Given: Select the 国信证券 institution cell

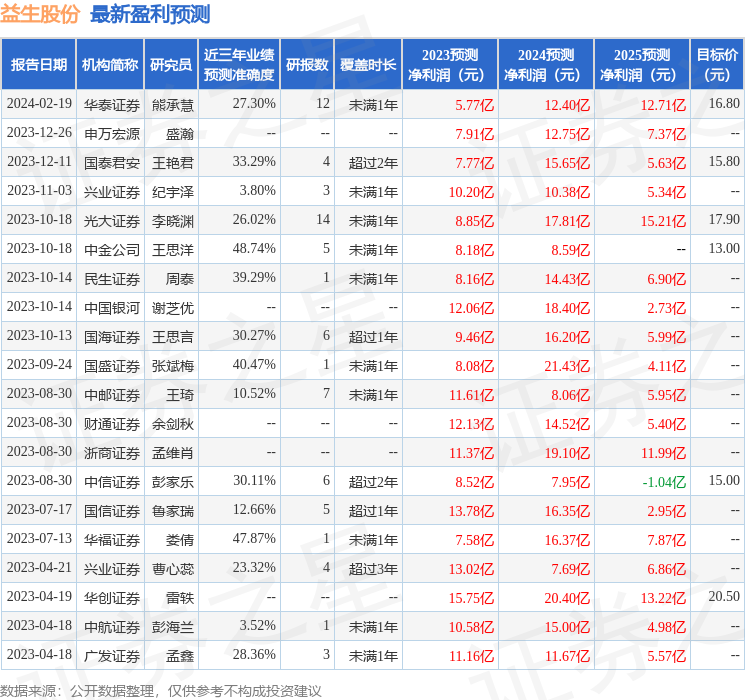Looking at the screenshot, I should (x=112, y=510).
